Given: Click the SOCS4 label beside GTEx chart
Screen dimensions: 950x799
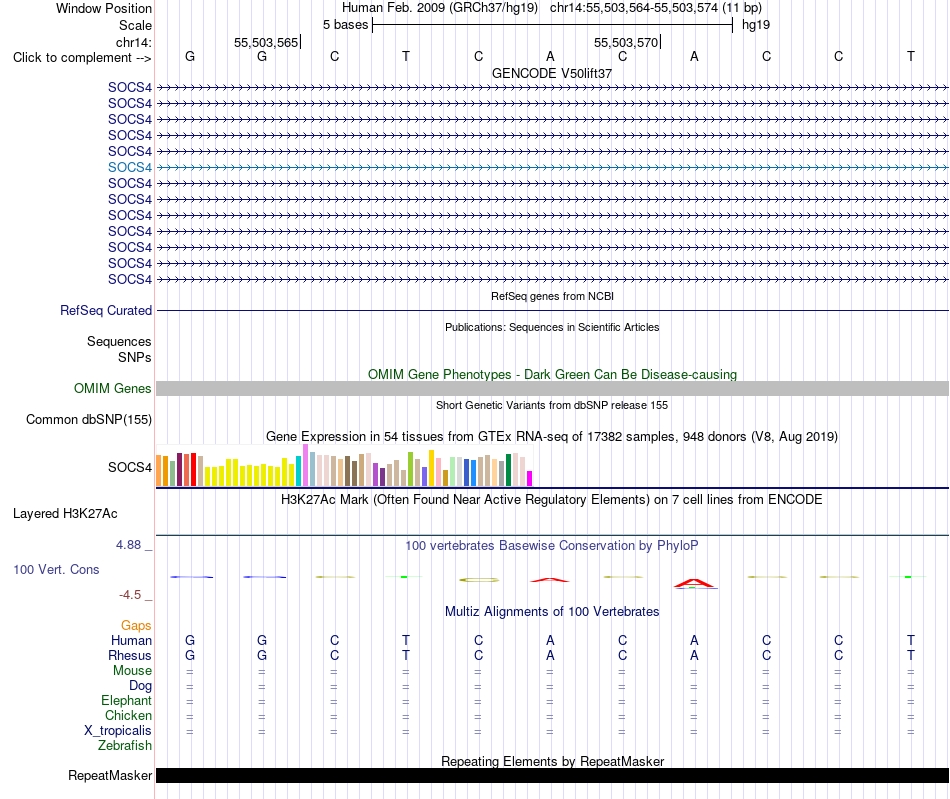Looking at the screenshot, I should (x=130, y=467).
